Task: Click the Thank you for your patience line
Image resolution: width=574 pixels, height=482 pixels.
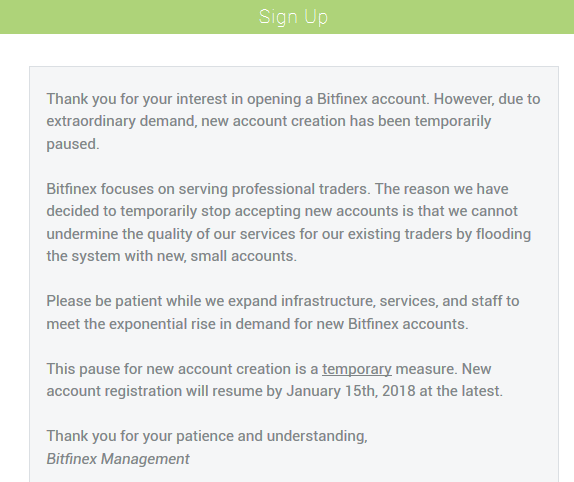Action: (207, 436)
